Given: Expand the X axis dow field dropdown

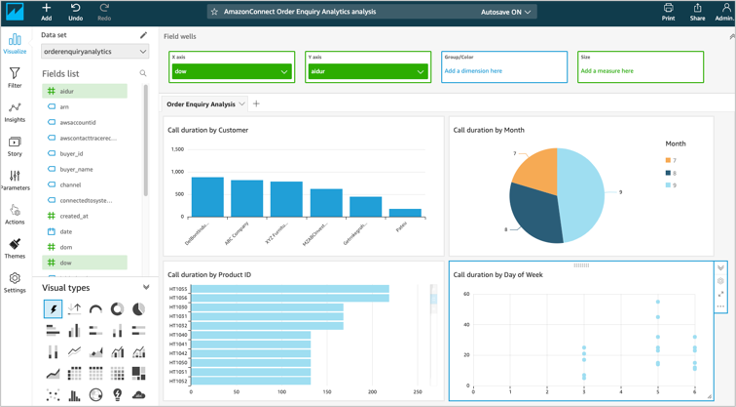Looking at the screenshot, I should click(284, 72).
